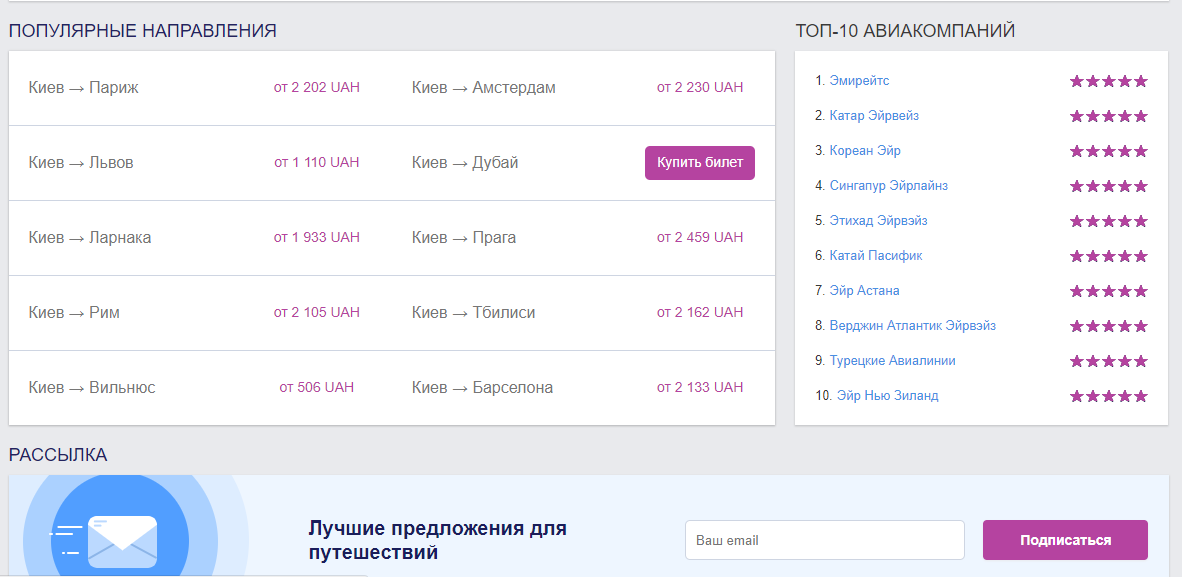
Task: Click the ПОПУЛЯРНЫЕ НАПРАВЛЕНИЯ section heading
Action: [142, 31]
